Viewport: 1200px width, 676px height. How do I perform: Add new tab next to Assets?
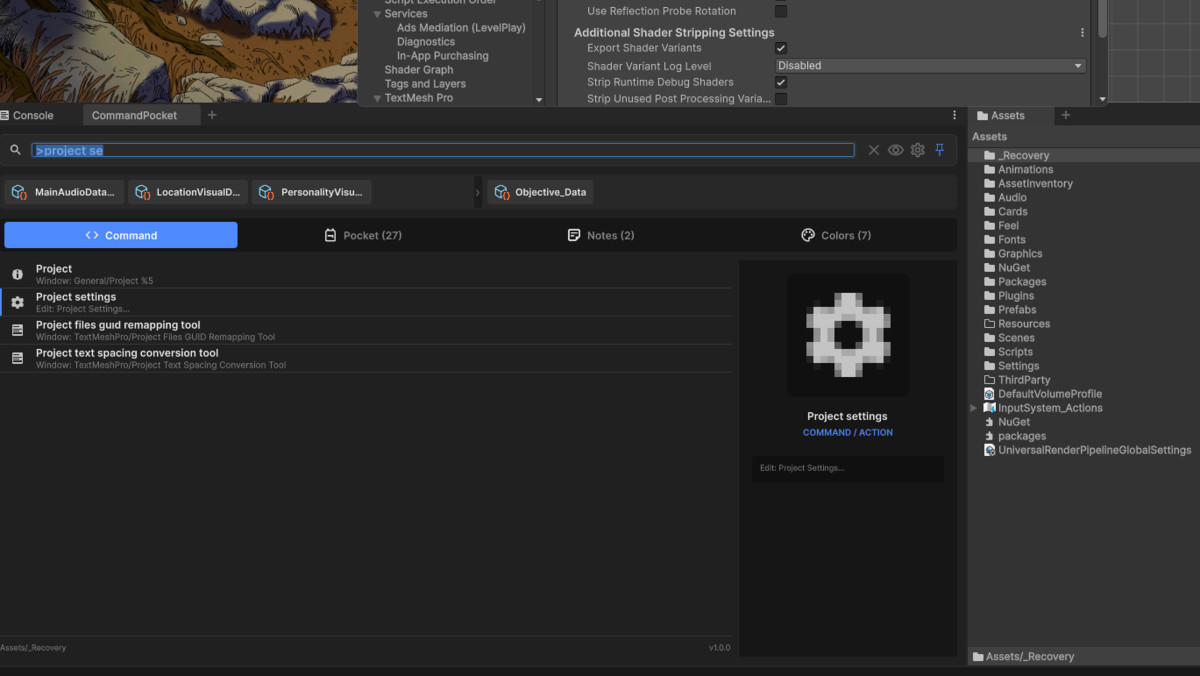click(1065, 115)
